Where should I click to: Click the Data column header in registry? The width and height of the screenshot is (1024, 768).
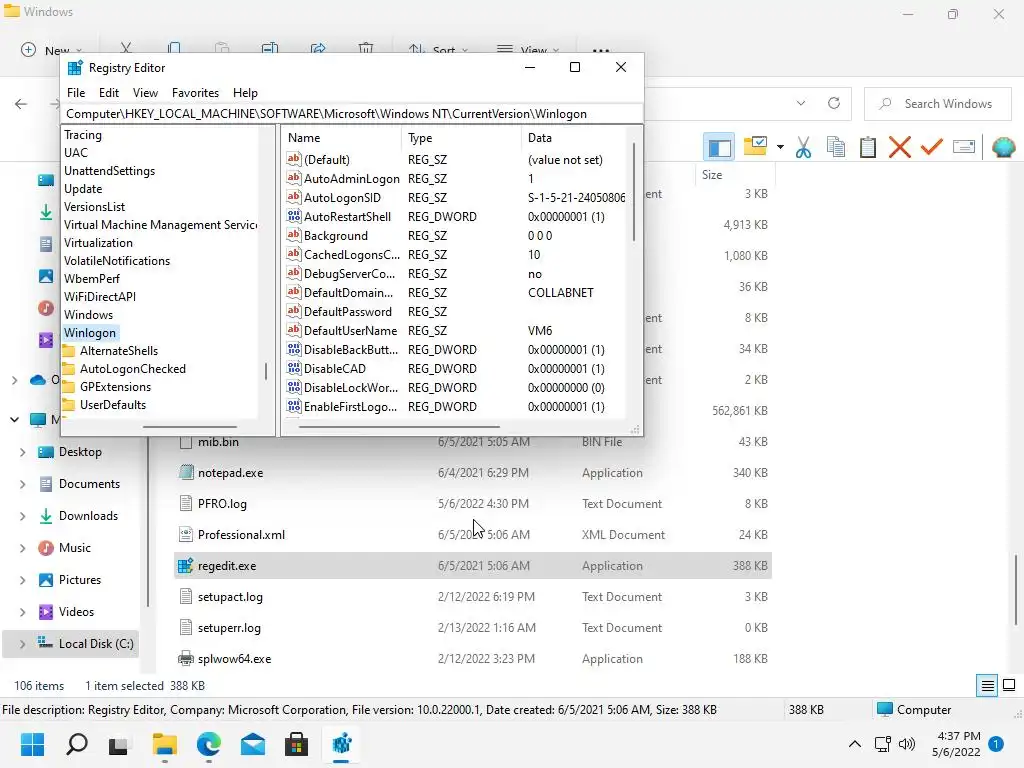[x=575, y=138]
